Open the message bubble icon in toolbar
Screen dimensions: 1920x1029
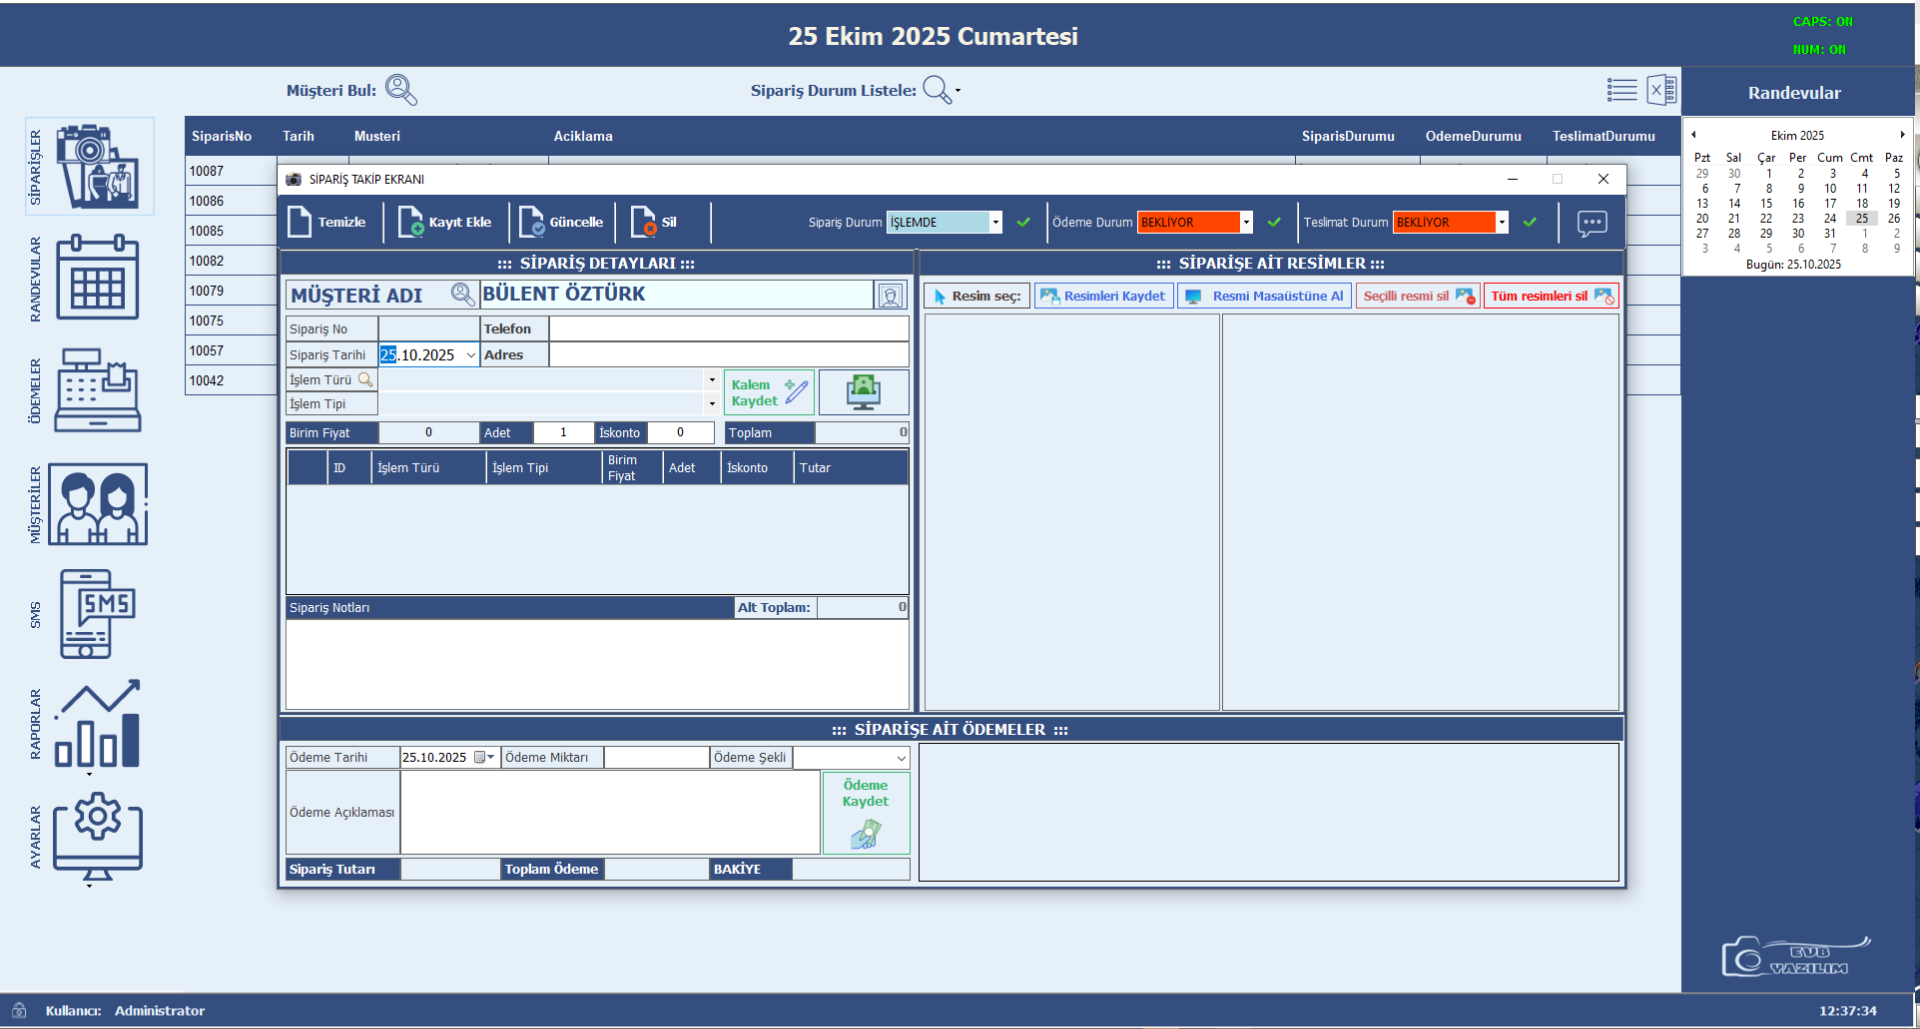point(1592,223)
